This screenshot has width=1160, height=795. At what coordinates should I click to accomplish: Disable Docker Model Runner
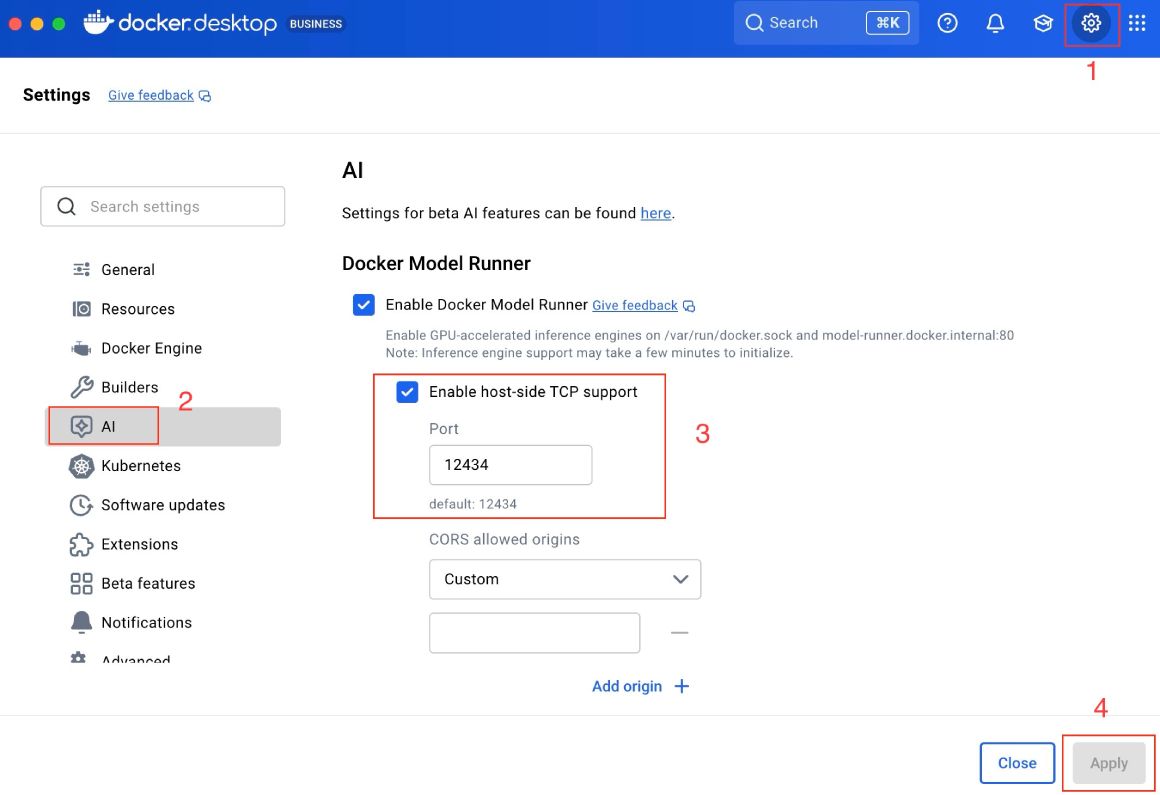tap(363, 304)
